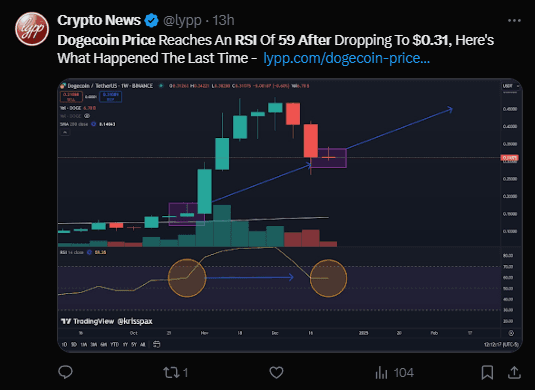535x390 pixels.
Task: Click the blue verified badge
Action: coord(151,20)
